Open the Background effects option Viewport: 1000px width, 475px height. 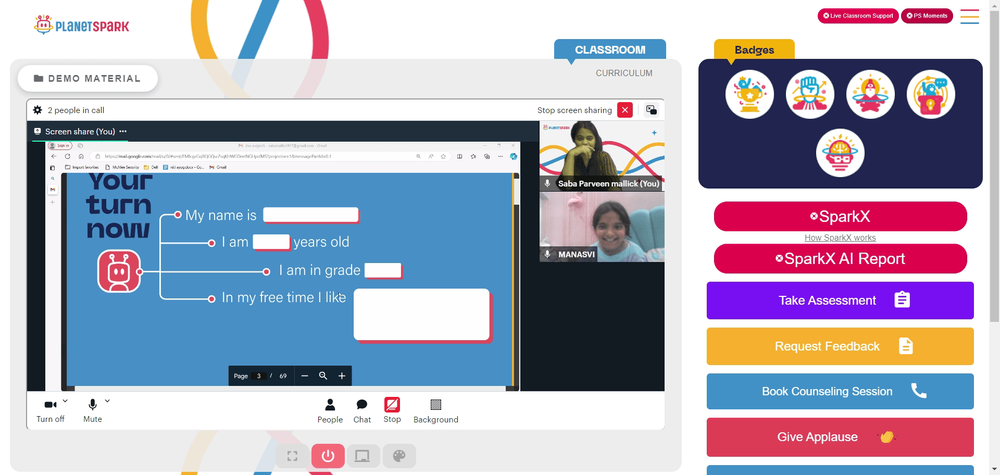point(436,411)
